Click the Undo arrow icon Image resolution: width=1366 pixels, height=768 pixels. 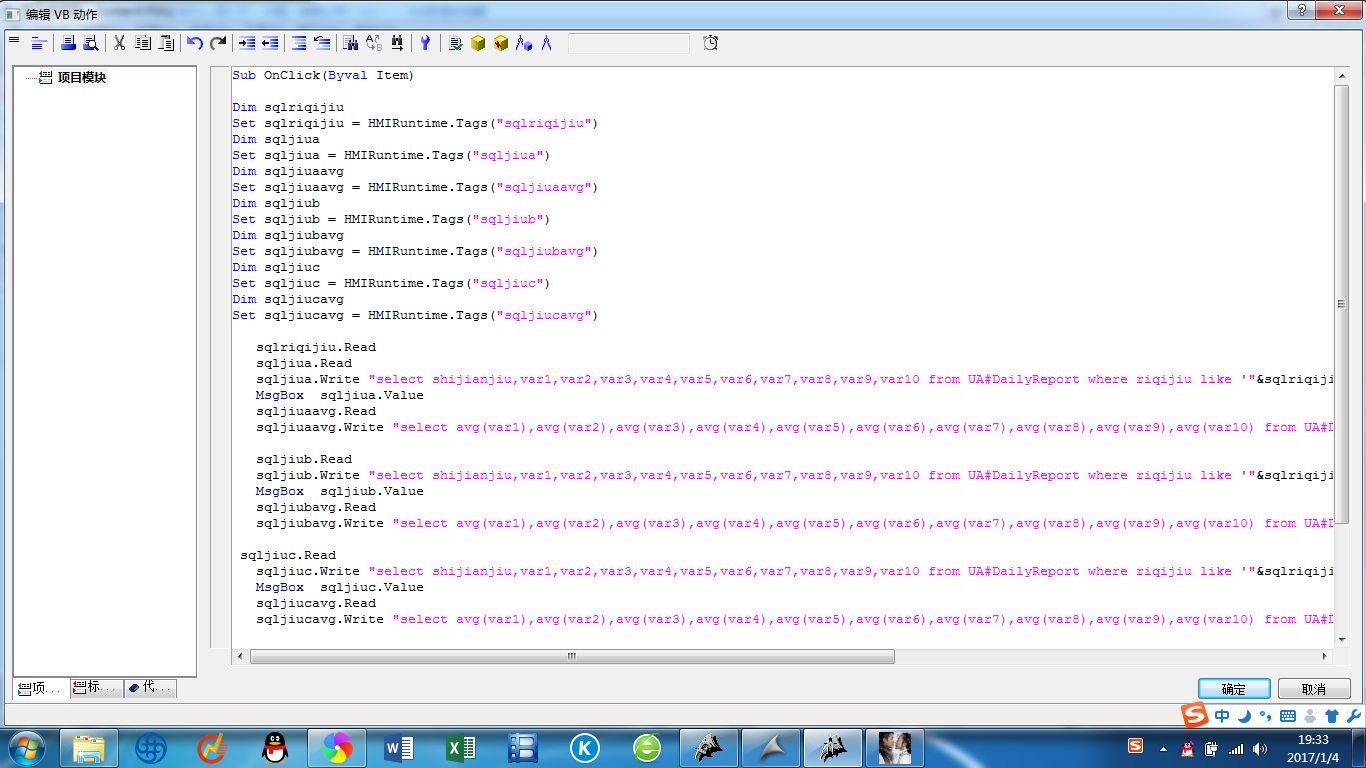(x=195, y=43)
